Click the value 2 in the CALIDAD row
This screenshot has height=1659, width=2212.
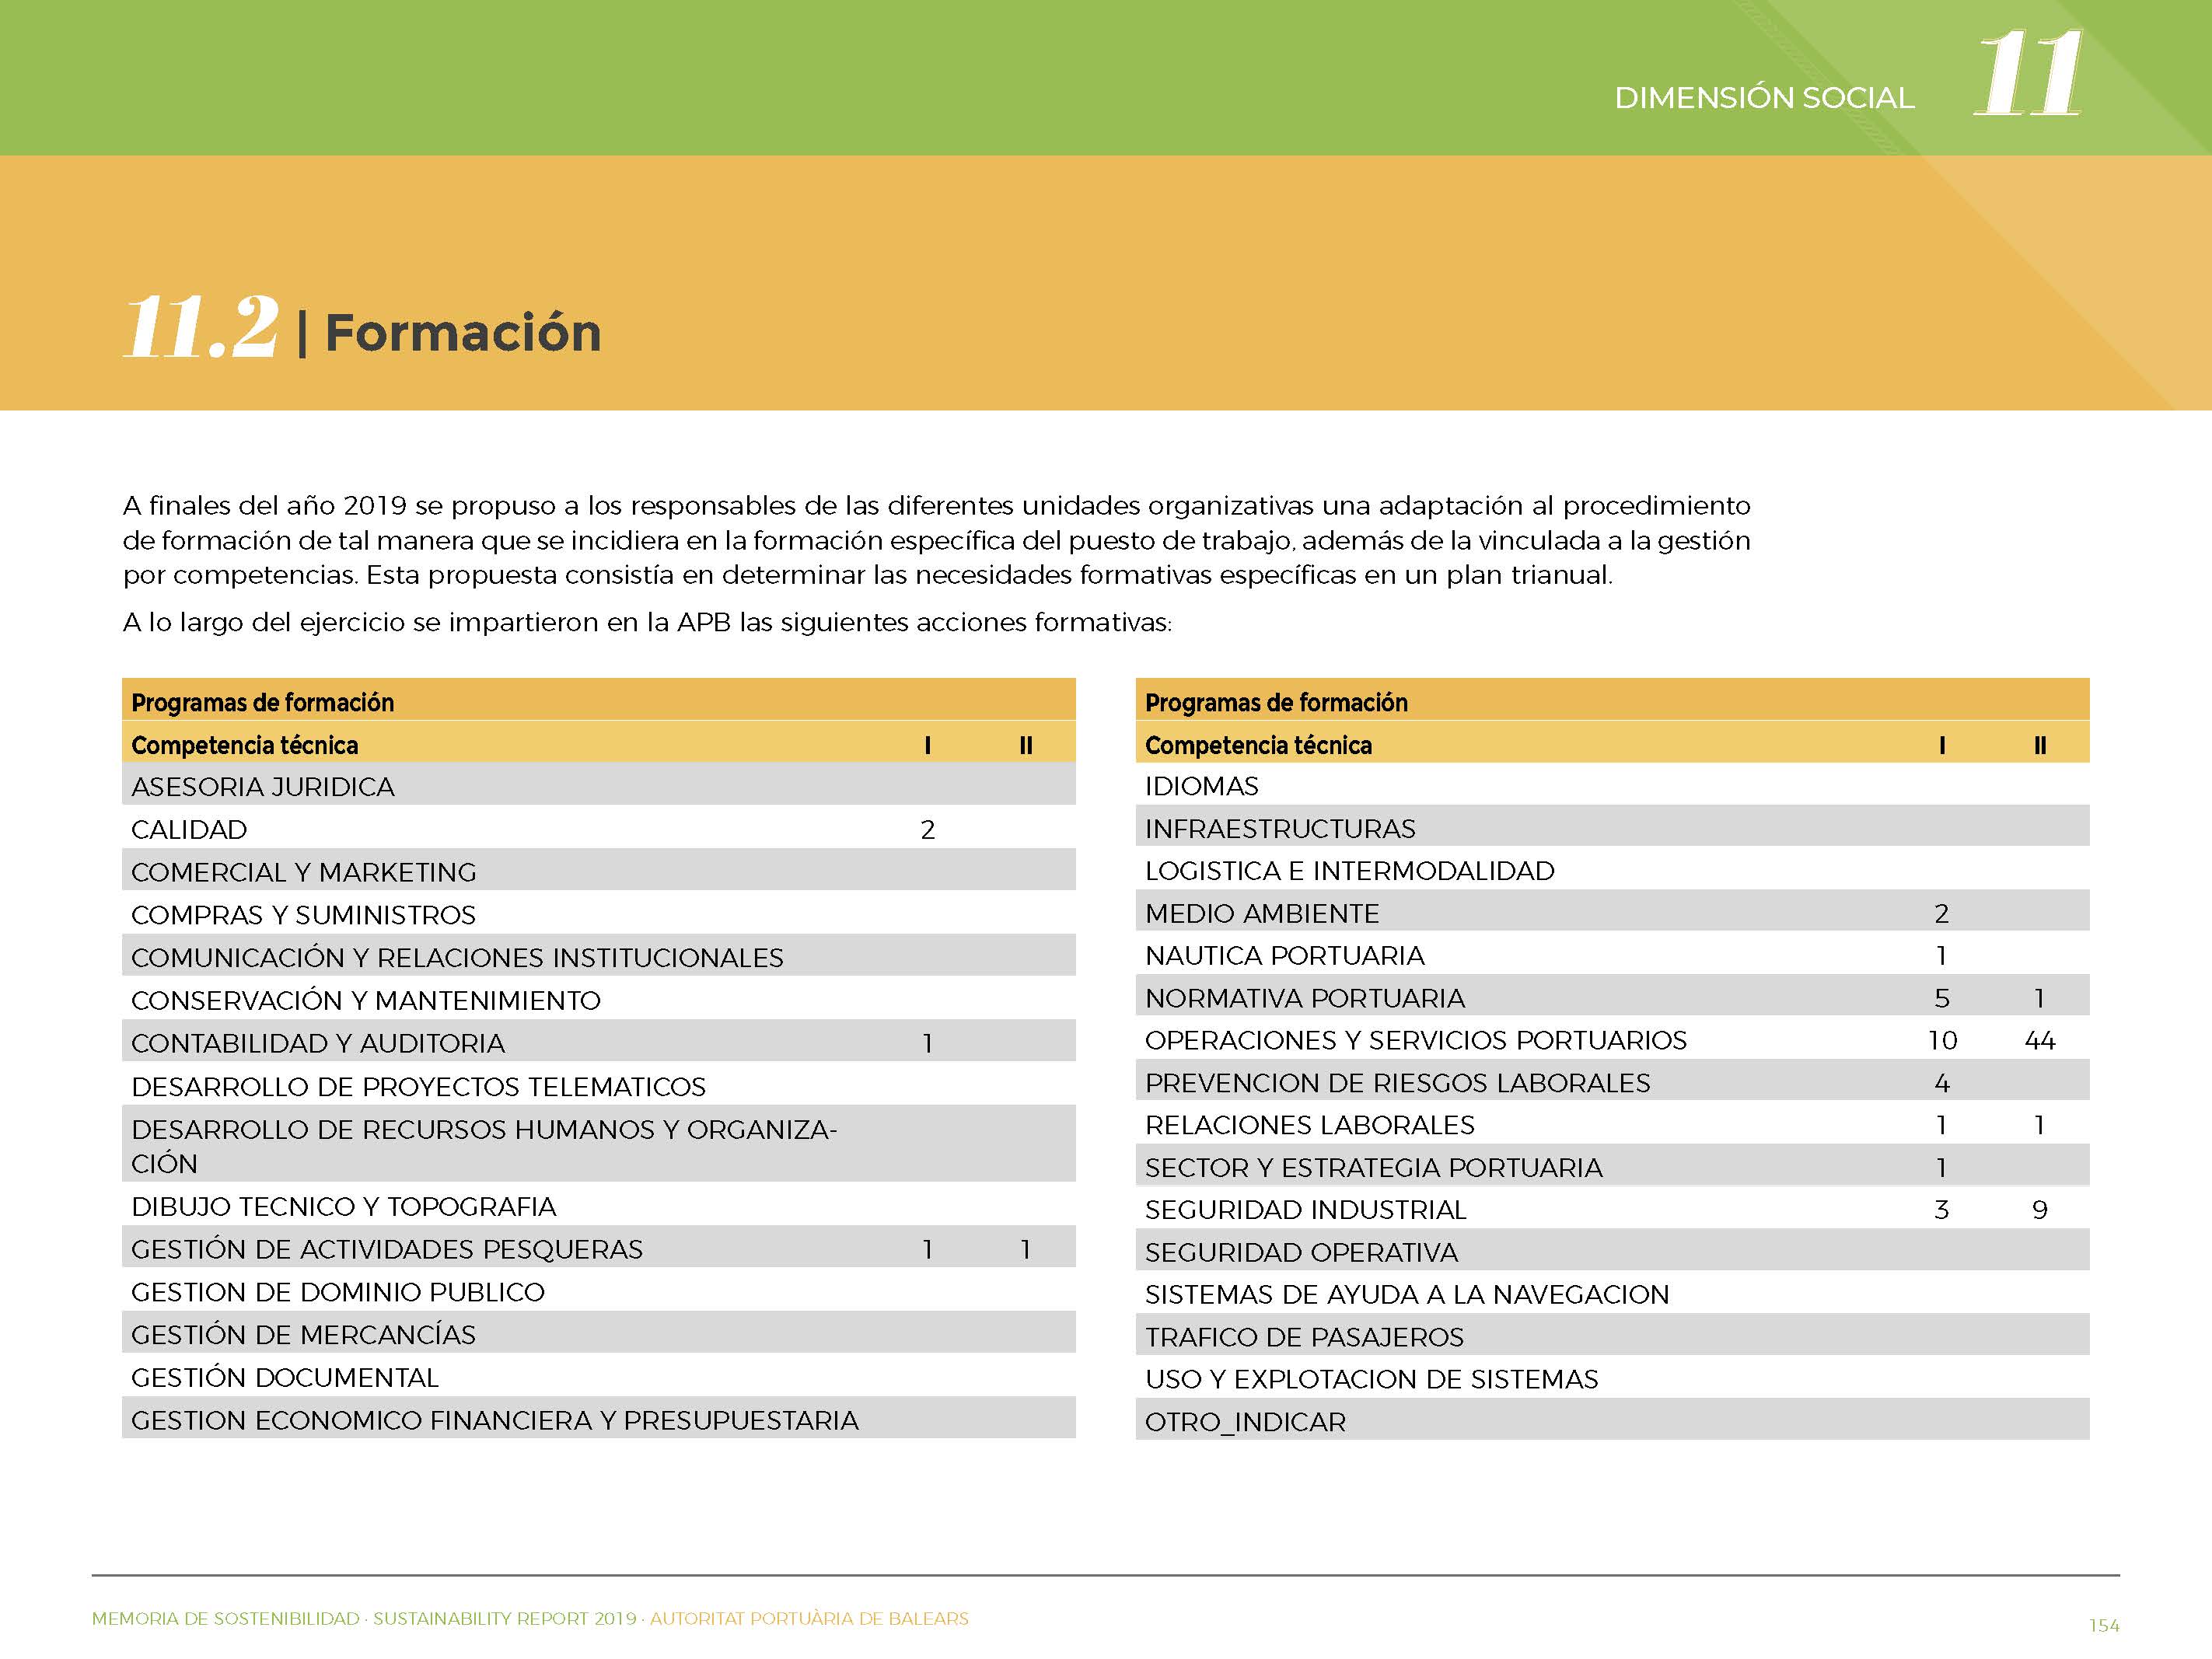[928, 829]
